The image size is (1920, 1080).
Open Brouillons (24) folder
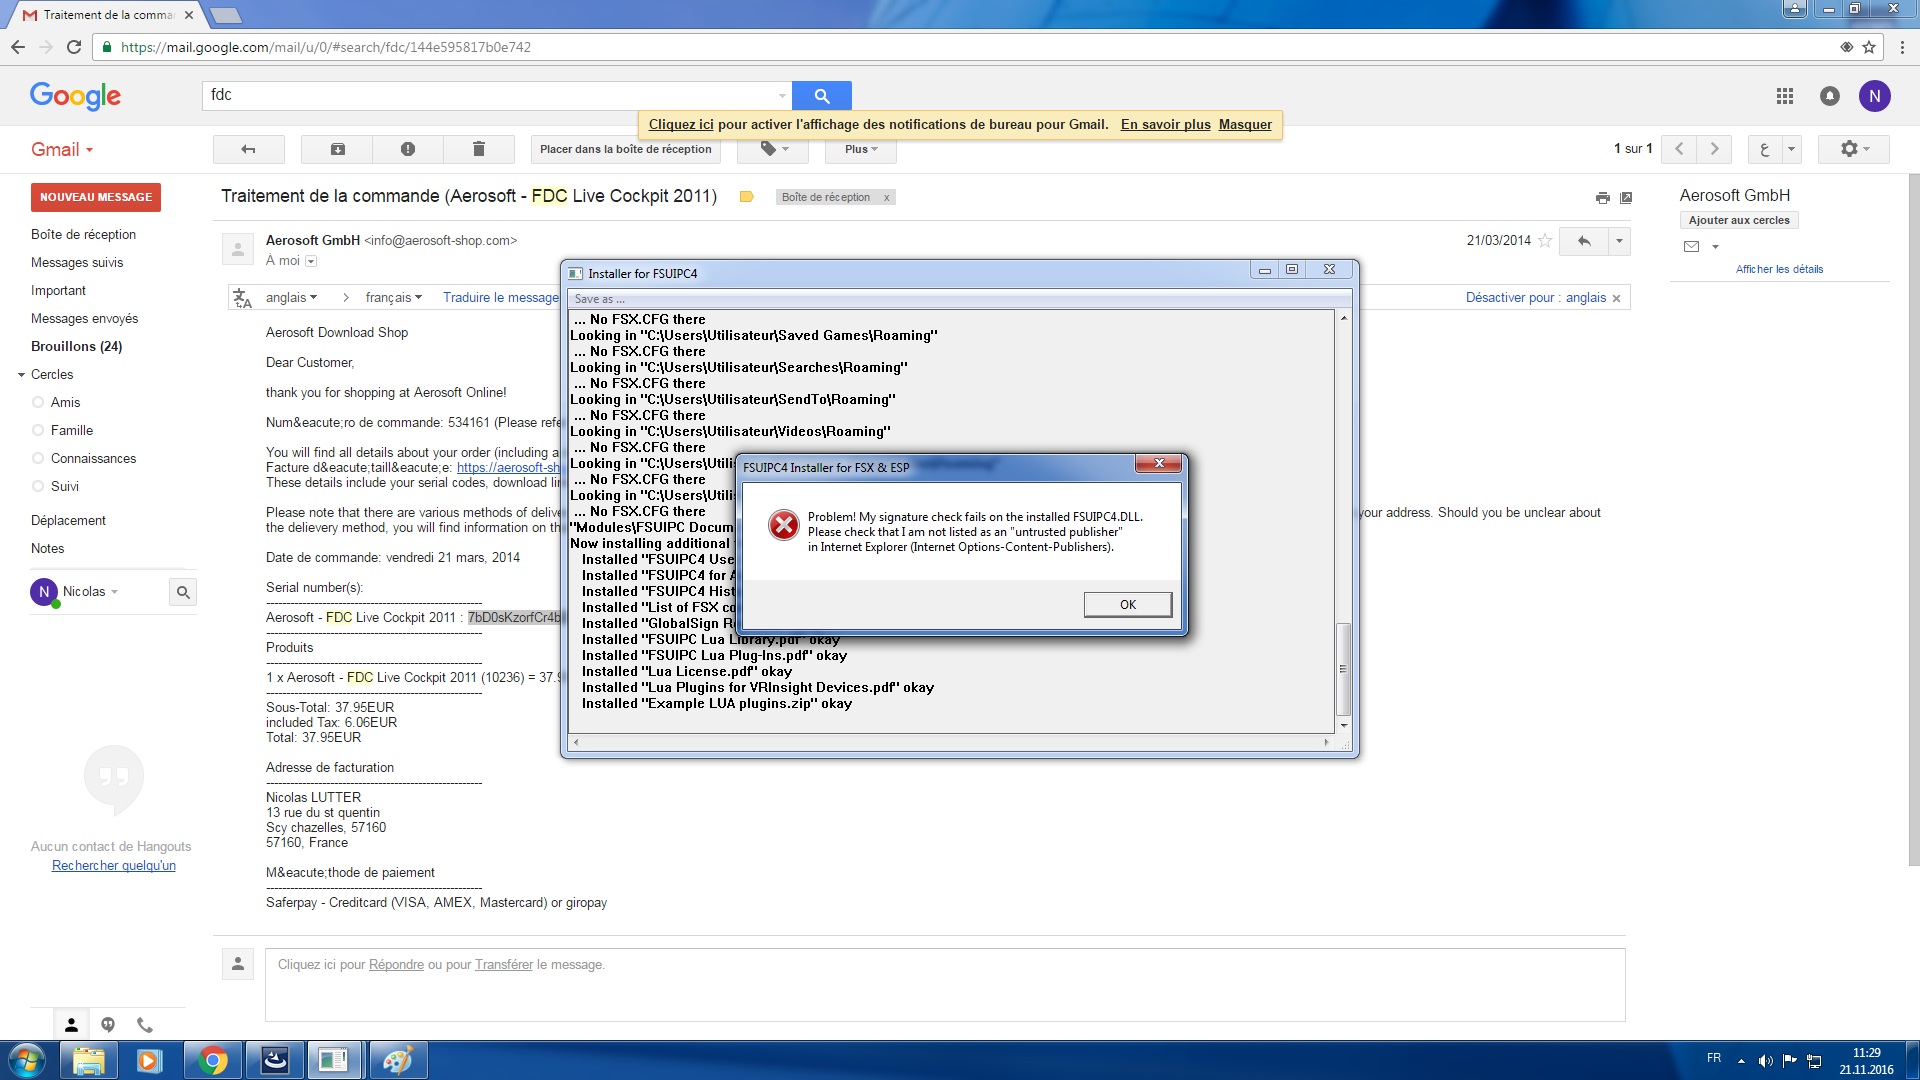tap(76, 346)
